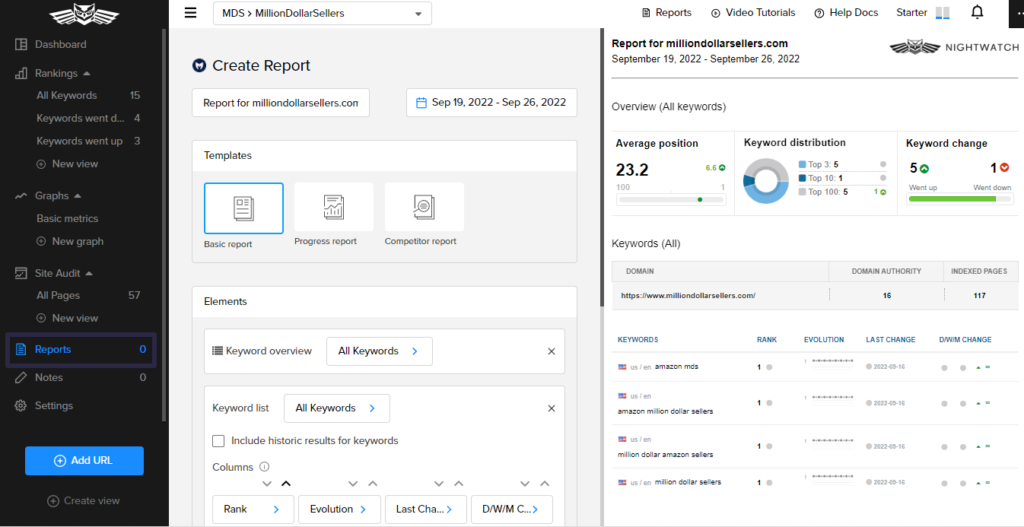
Task: Choose the Progress report template
Action: (334, 206)
